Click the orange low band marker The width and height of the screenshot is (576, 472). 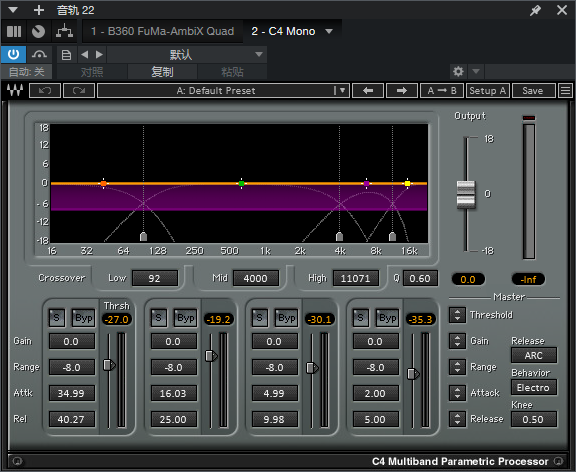pos(104,183)
